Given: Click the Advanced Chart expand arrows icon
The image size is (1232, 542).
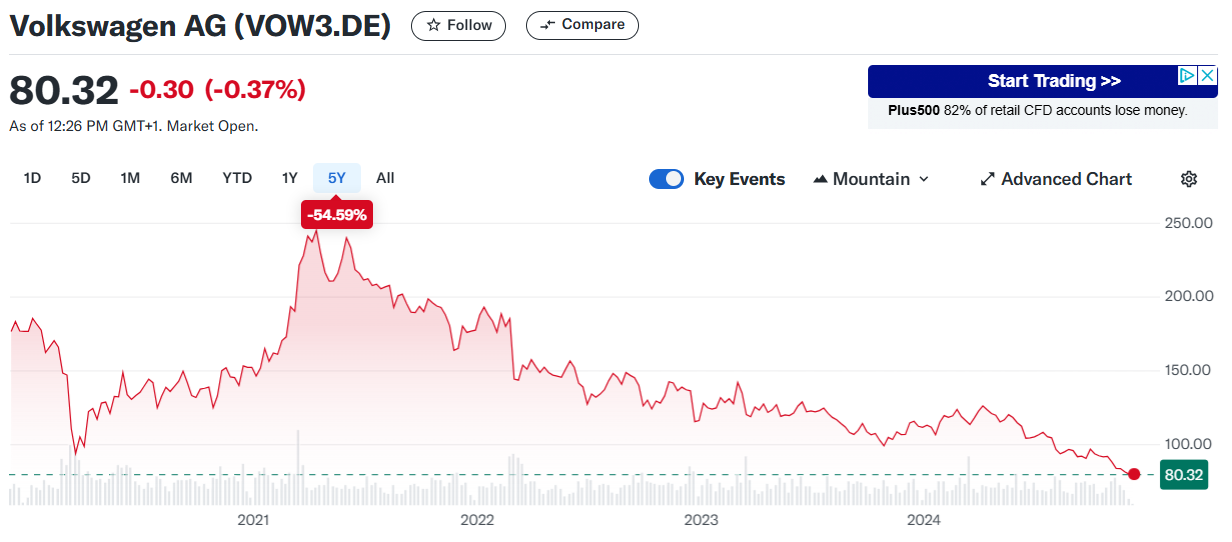Looking at the screenshot, I should pos(987,179).
